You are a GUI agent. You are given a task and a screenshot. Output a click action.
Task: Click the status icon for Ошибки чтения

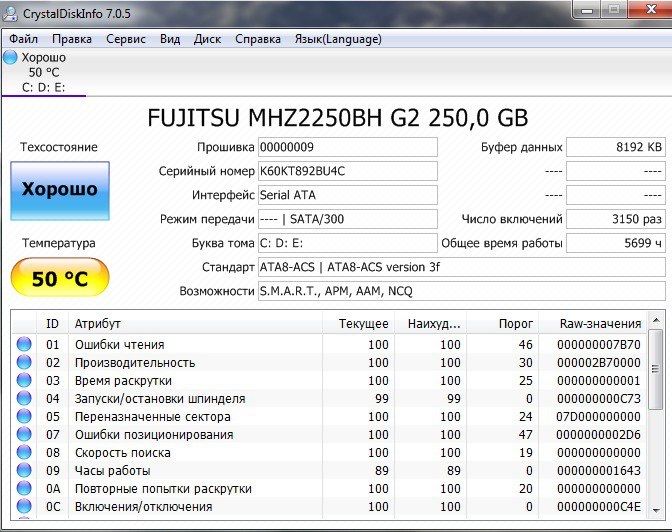pyautogui.click(x=24, y=344)
